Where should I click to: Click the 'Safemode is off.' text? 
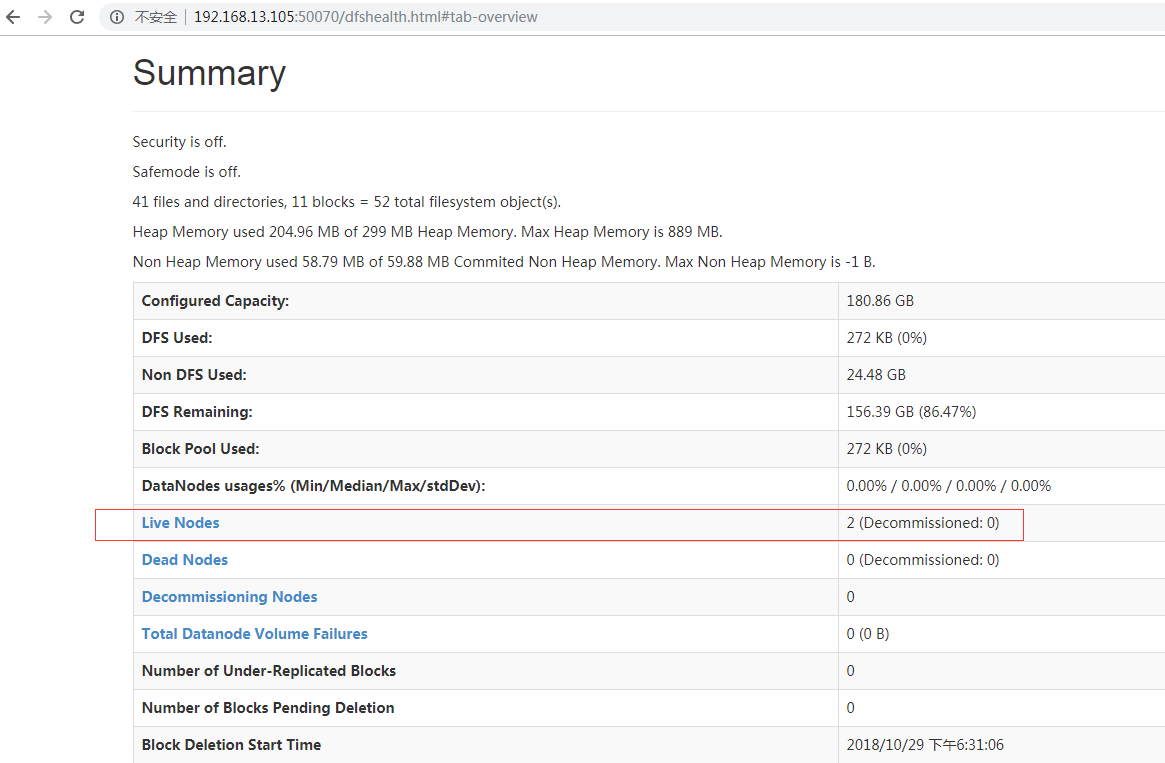[x=186, y=172]
